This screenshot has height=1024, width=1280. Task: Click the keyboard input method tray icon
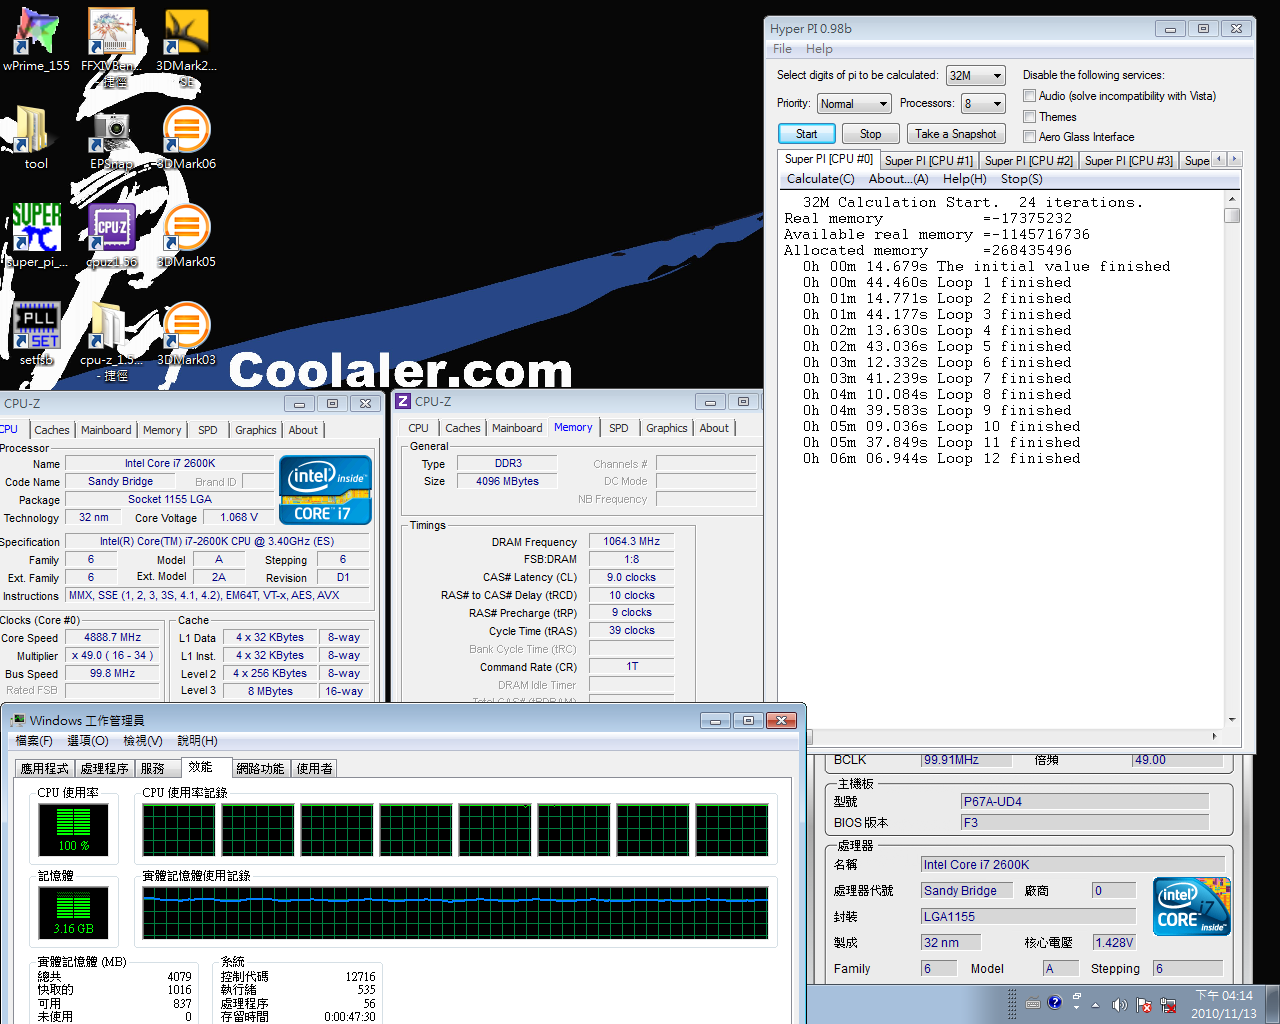click(1032, 1003)
